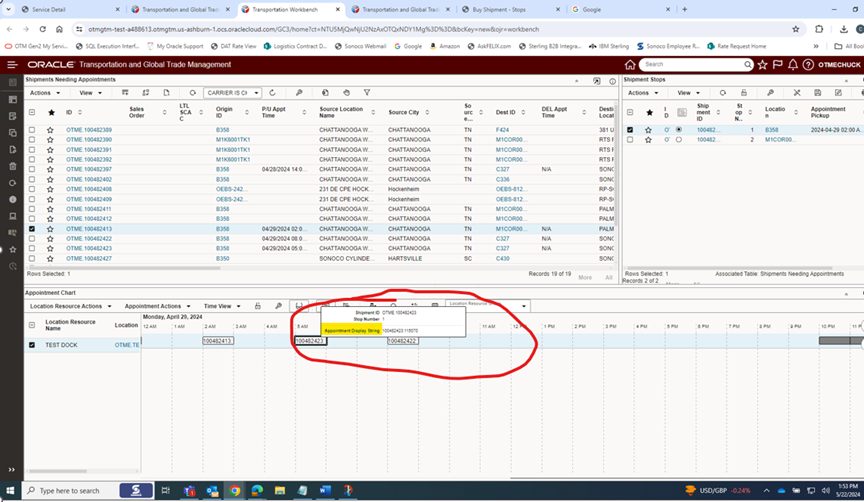The image size is (864, 502).
Task: Open the Time View dropdown
Action: (x=221, y=306)
